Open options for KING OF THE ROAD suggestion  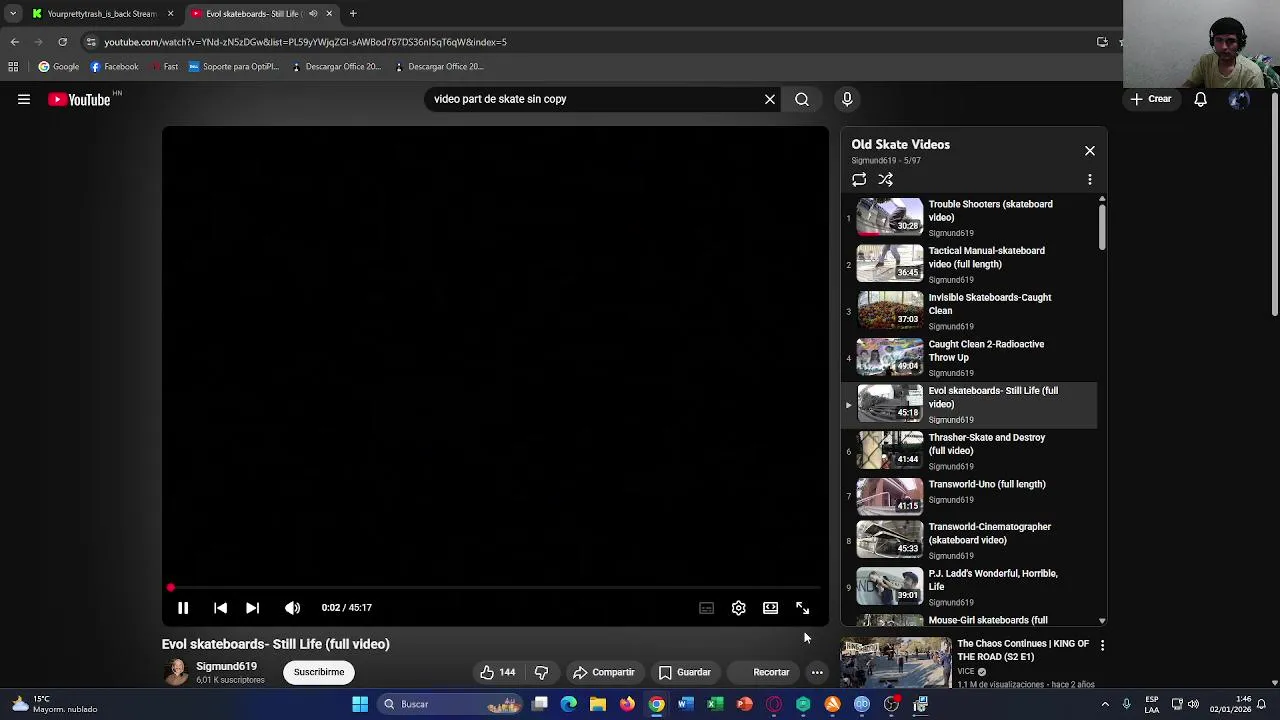click(x=1102, y=646)
